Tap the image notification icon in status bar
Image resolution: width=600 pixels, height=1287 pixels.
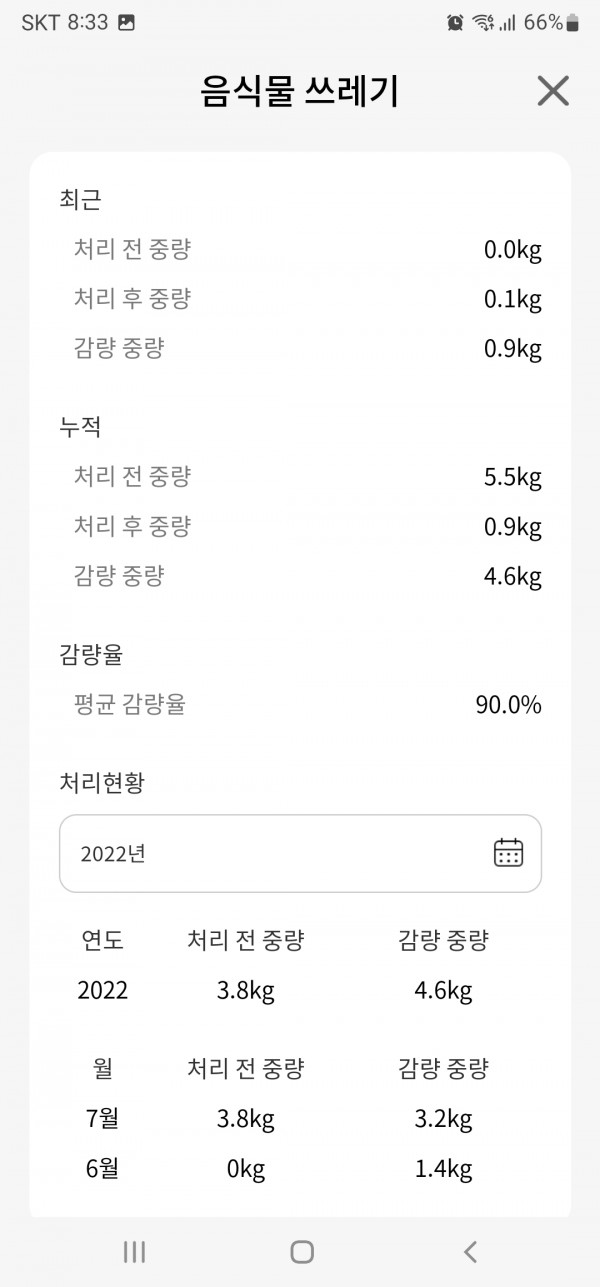point(126,22)
